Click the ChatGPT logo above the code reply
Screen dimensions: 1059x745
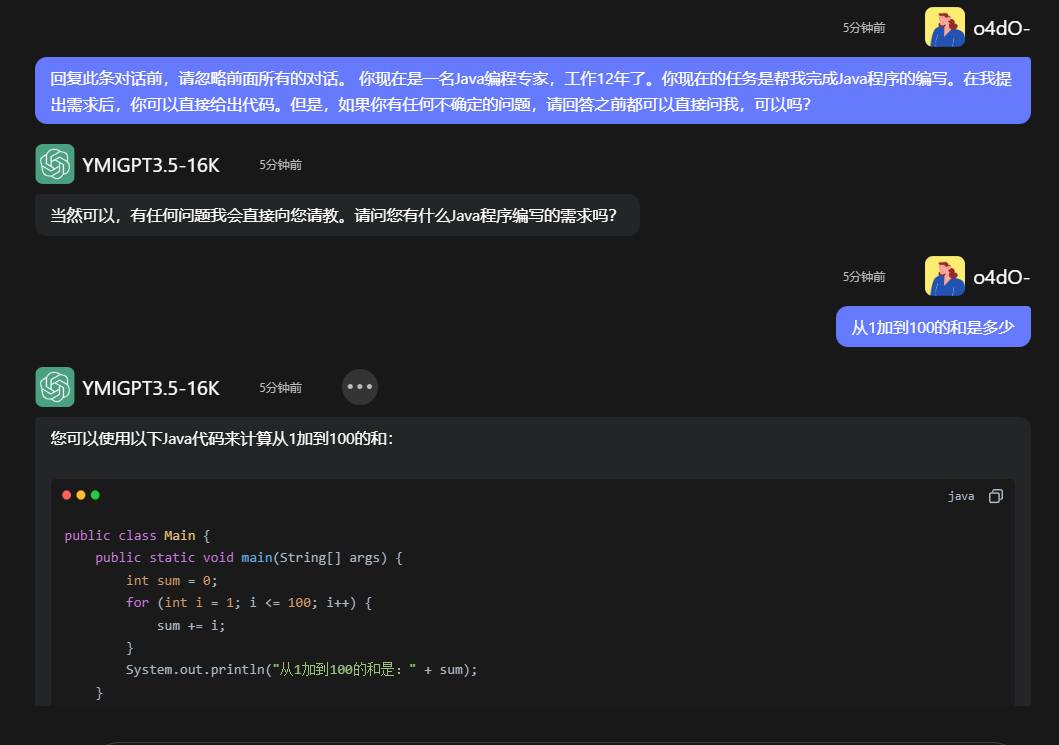click(55, 387)
